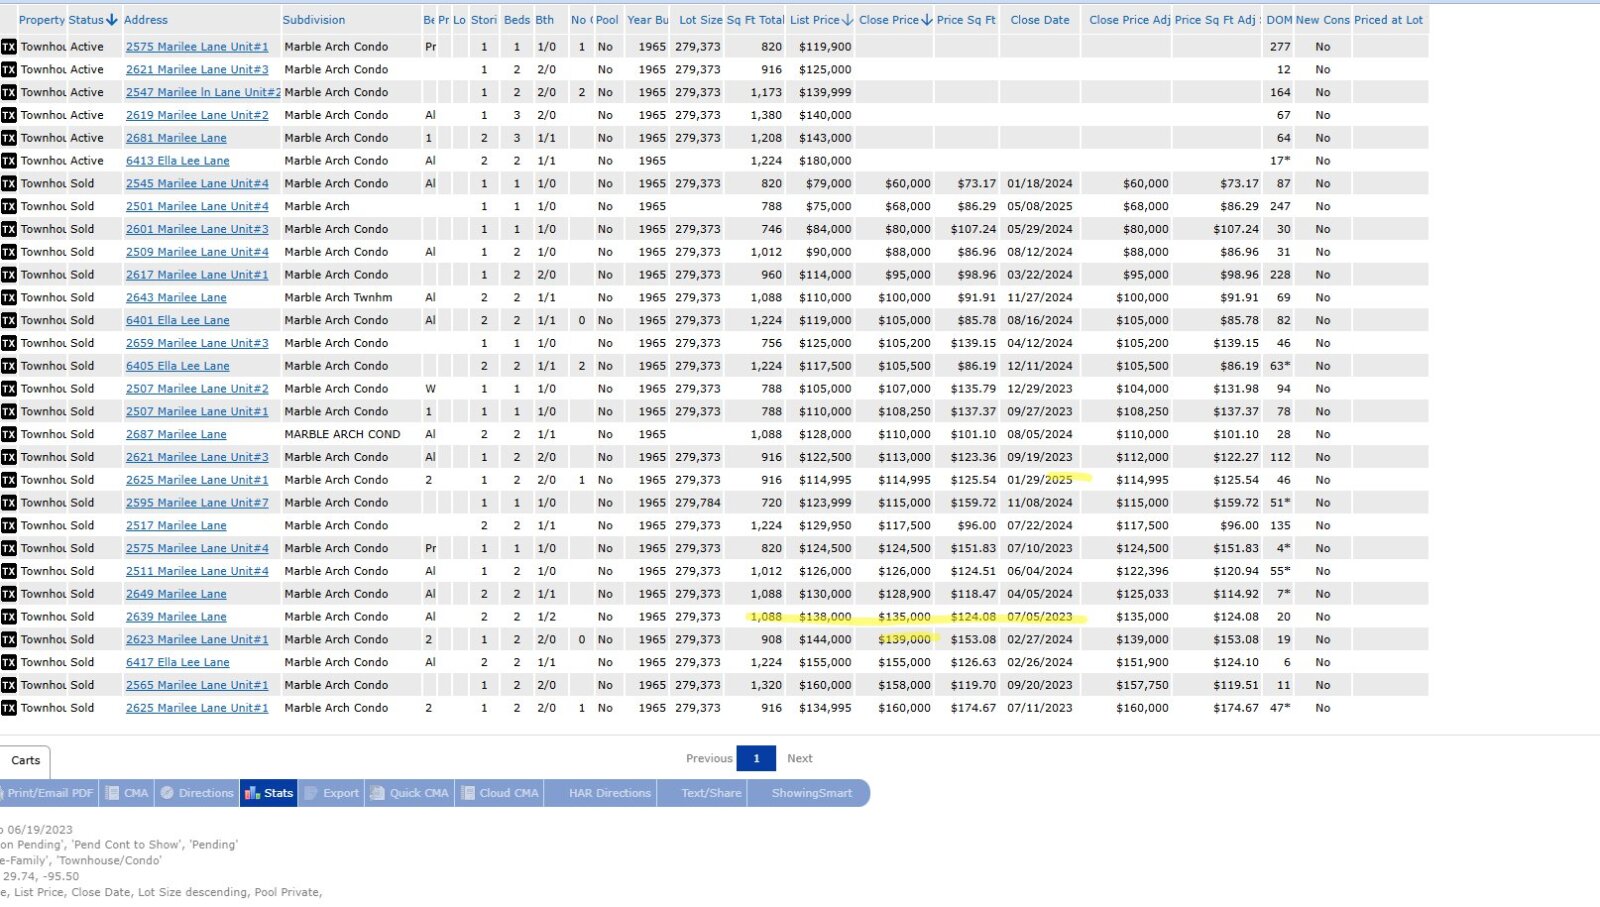Sort by the DOM column header

(x=1279, y=20)
